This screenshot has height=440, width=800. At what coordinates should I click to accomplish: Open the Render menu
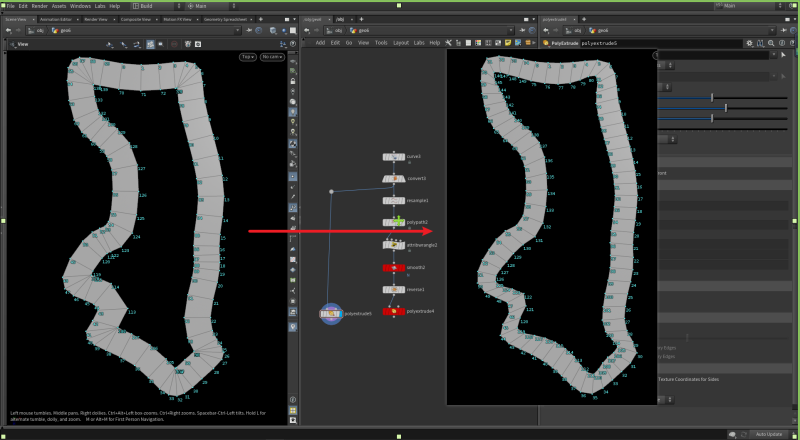[39, 6]
